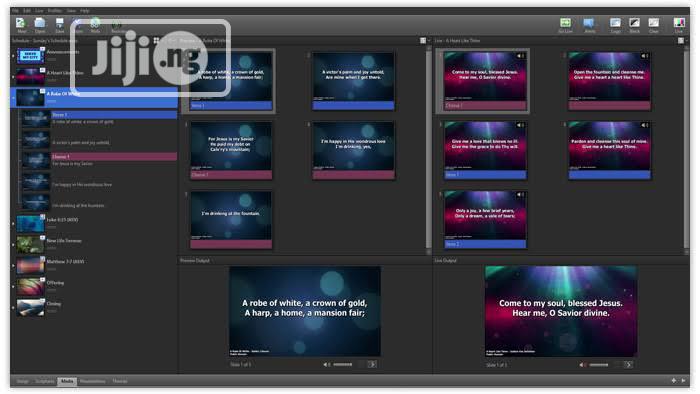Save the schedule with the Save icon
The image size is (700, 394).
tap(59, 25)
